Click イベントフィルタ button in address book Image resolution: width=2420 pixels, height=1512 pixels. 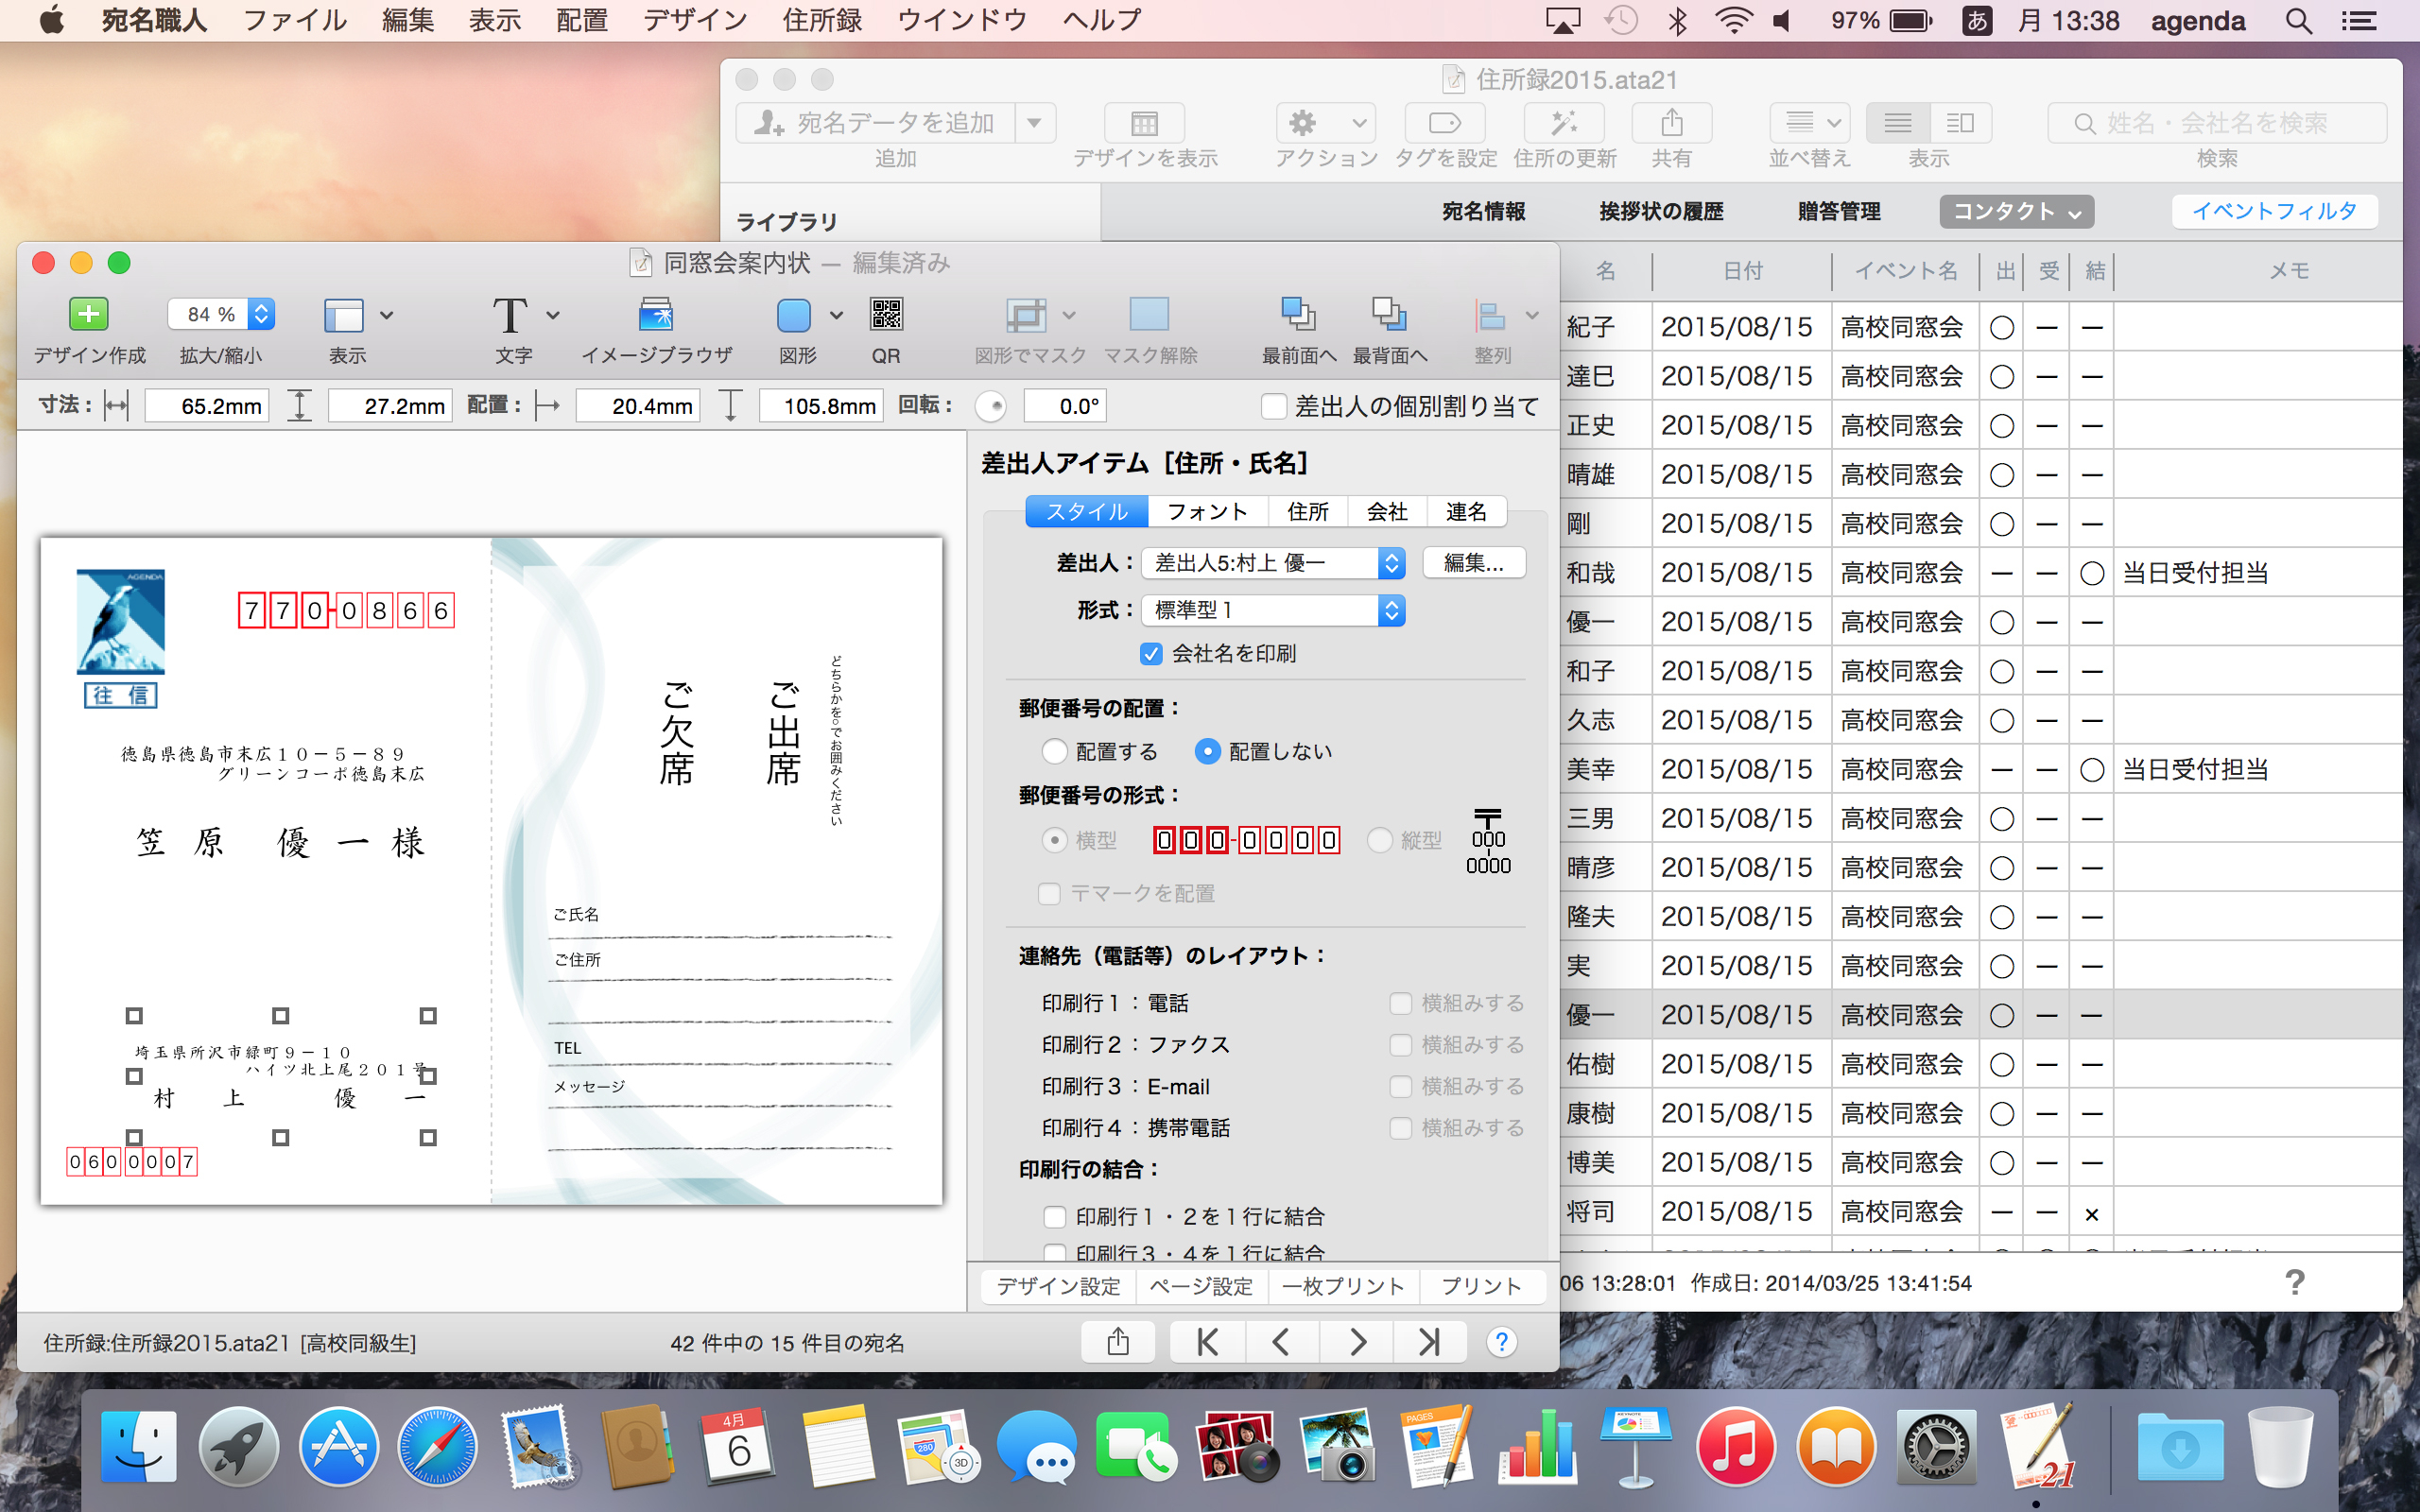coord(2274,211)
